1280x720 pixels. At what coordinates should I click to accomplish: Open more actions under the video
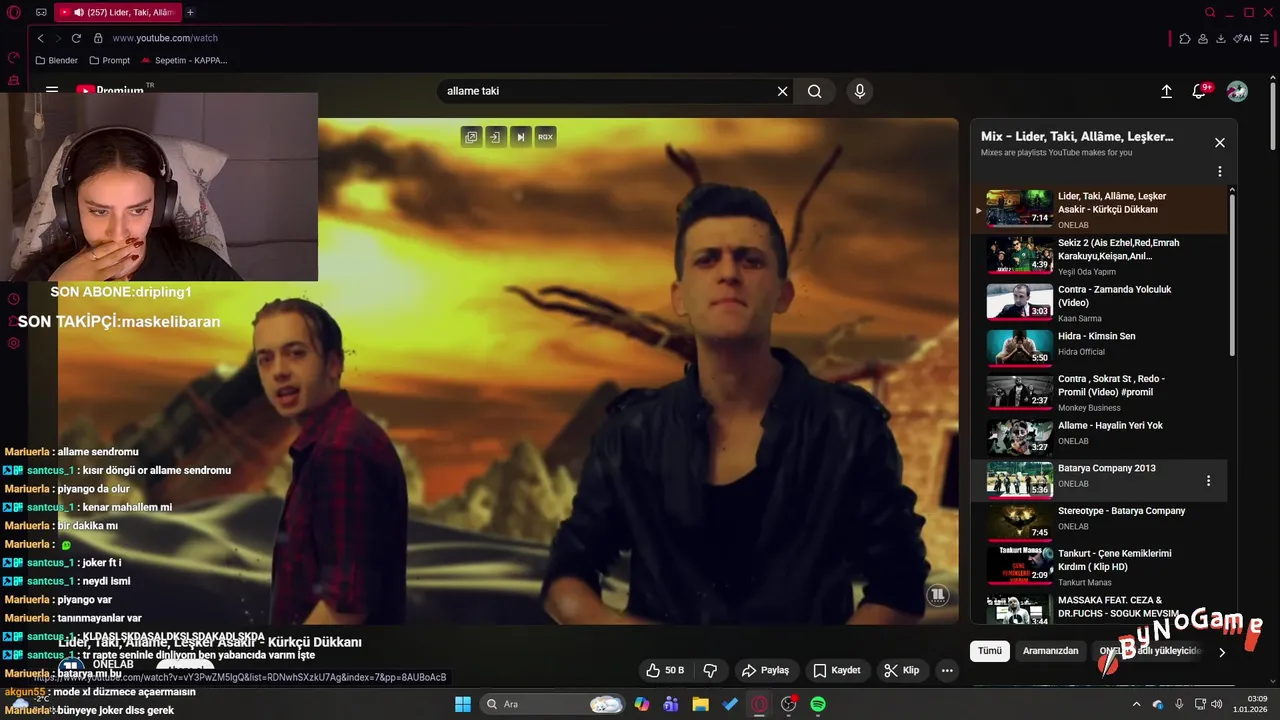pyautogui.click(x=947, y=670)
